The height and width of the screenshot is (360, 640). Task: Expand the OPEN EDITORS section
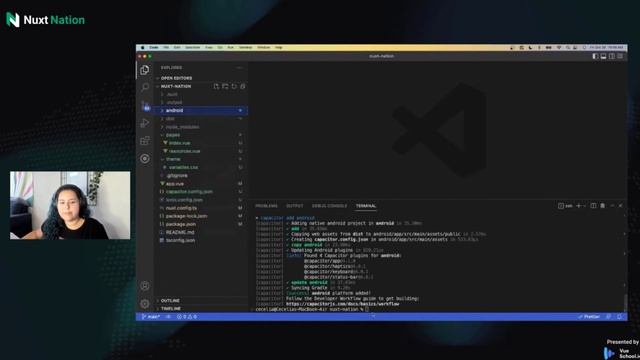[x=200, y=78]
